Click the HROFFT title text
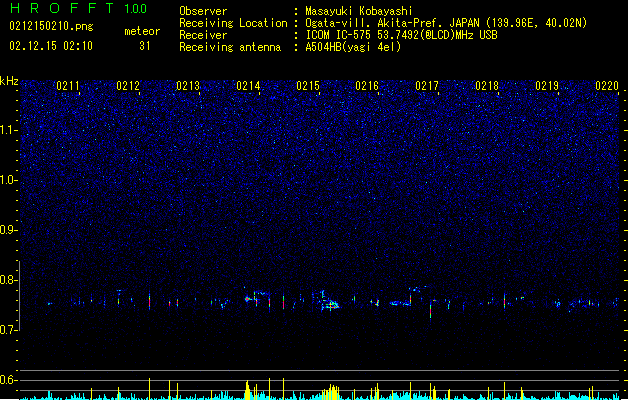 point(62,8)
